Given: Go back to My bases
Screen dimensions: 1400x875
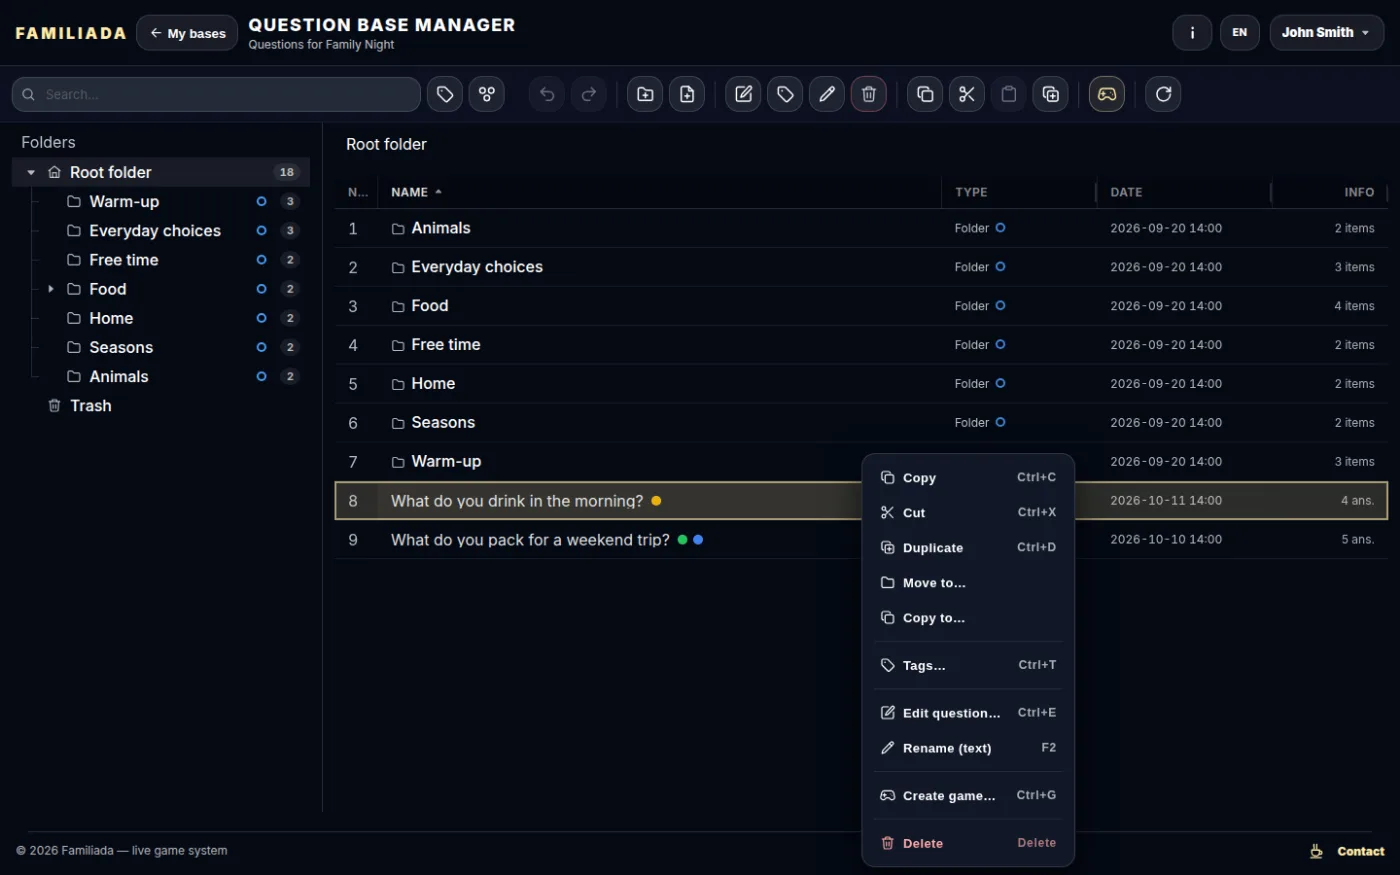Looking at the screenshot, I should (187, 33).
